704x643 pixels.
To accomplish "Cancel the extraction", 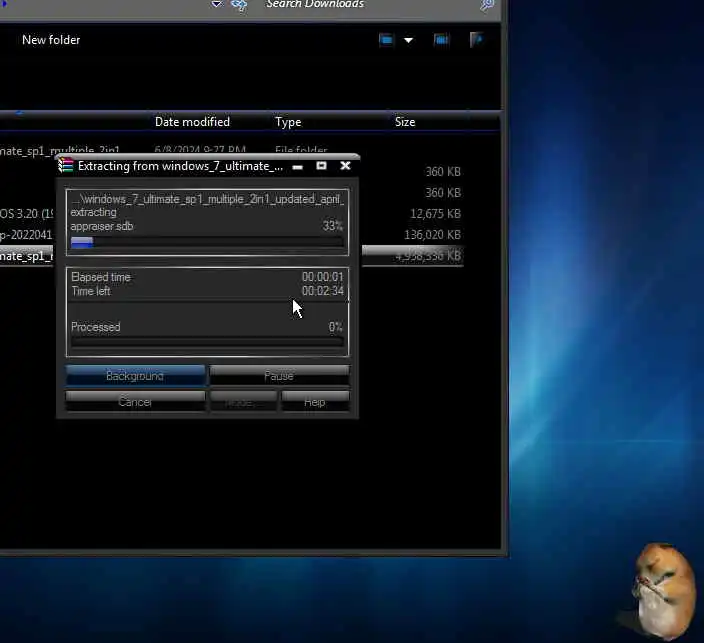I will (135, 401).
